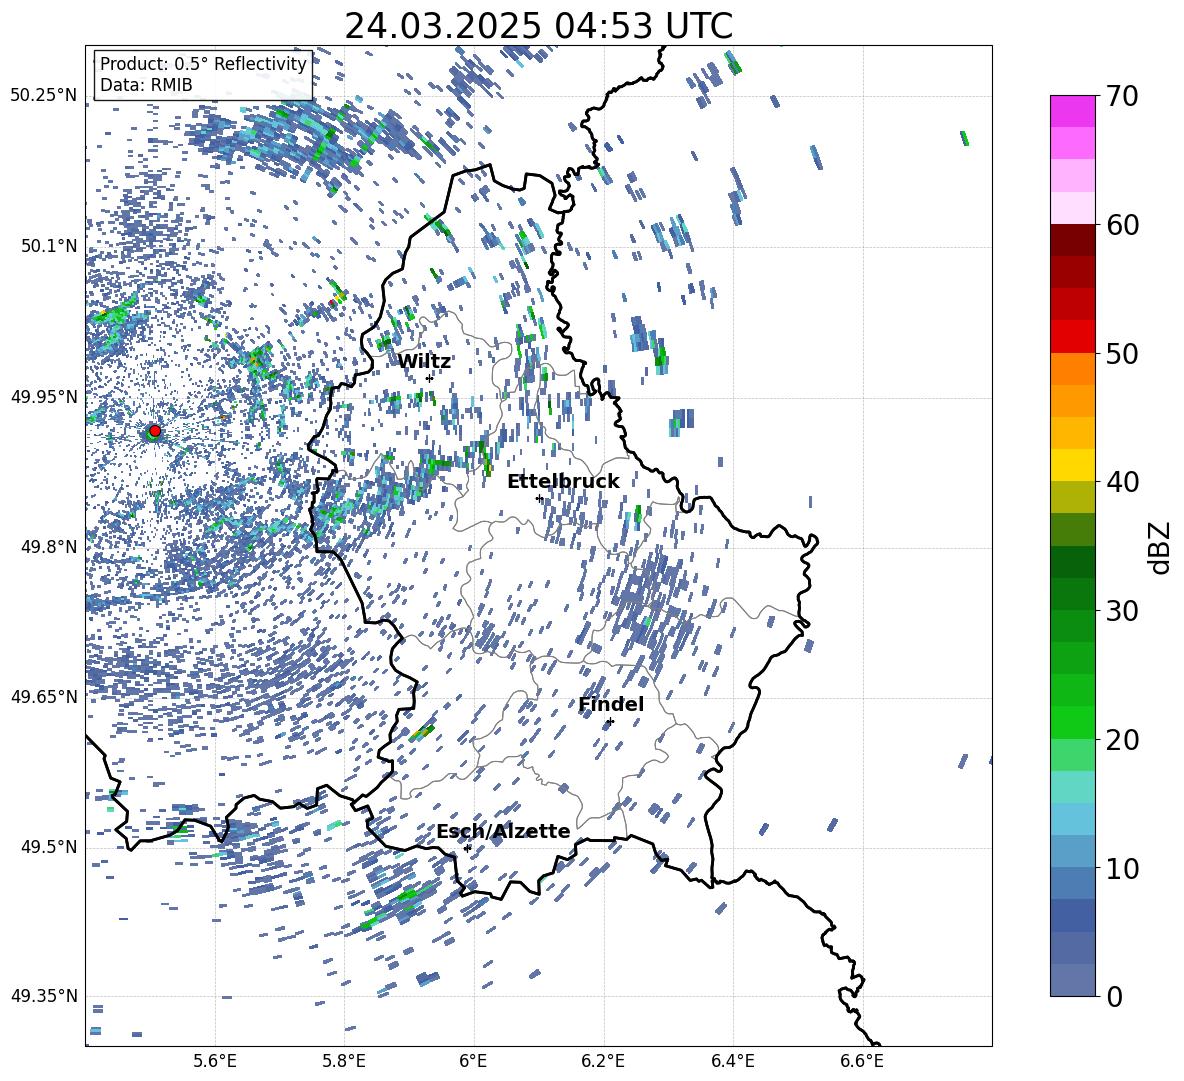Click the 30 dBZ colorbar tick label

(x=1122, y=610)
